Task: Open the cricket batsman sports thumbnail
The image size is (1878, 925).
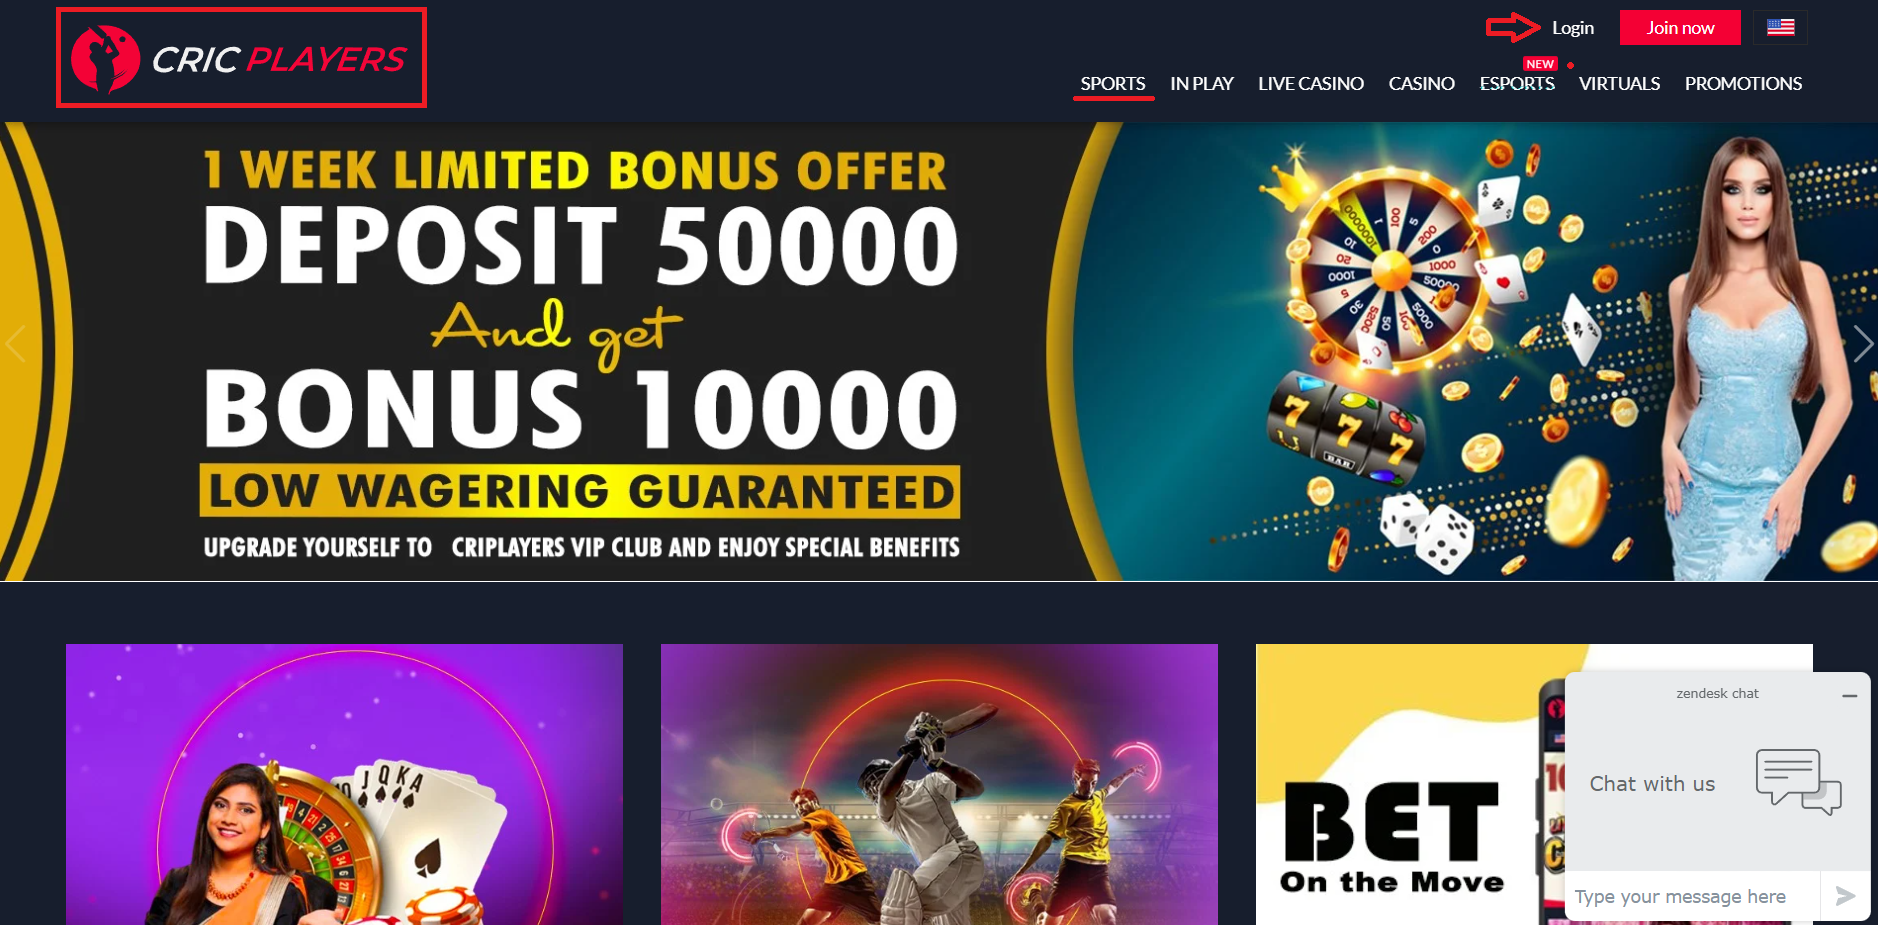Action: [x=939, y=784]
